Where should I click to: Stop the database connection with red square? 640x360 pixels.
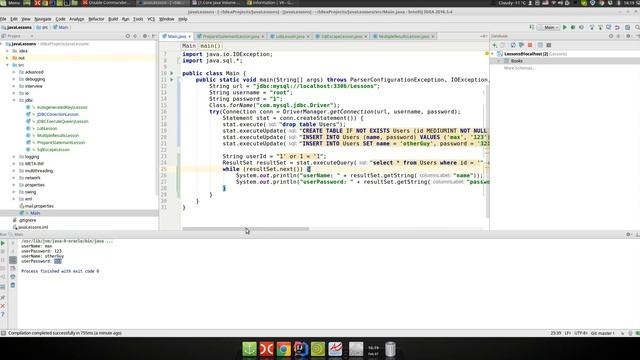[x=530, y=45]
